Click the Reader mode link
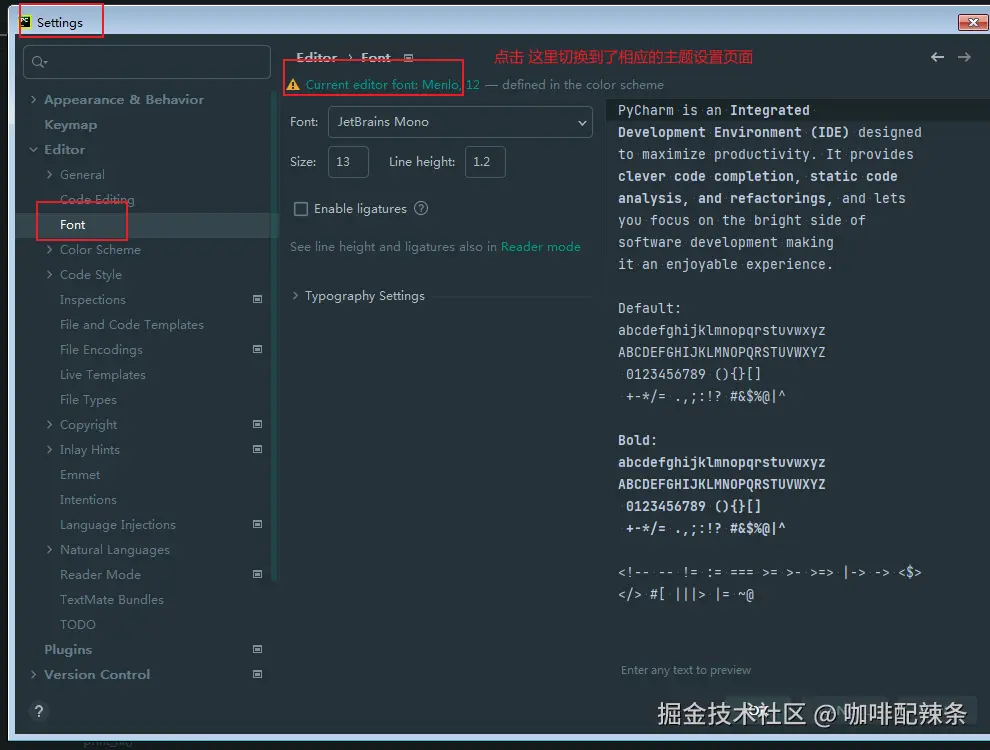This screenshot has width=990, height=750. point(540,247)
